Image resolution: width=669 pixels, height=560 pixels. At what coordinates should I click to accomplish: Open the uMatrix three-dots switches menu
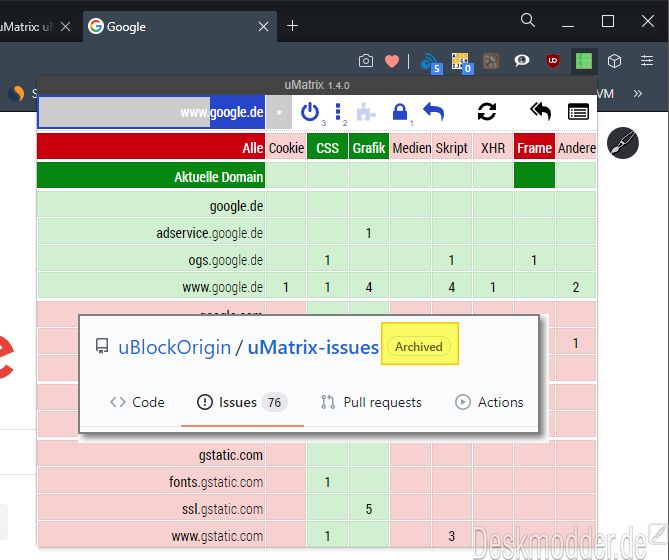[338, 112]
